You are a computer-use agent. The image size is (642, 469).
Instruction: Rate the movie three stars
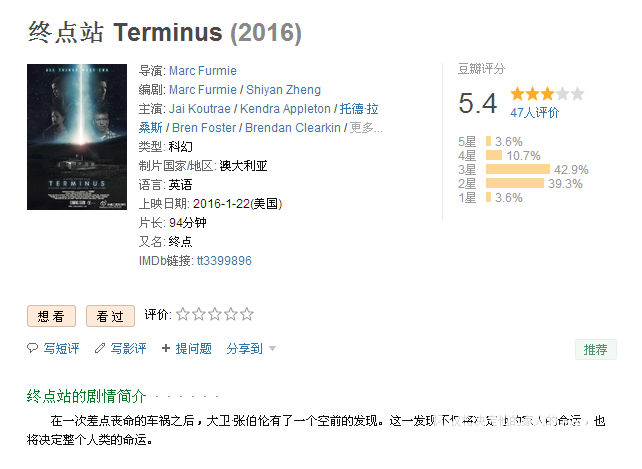point(215,314)
